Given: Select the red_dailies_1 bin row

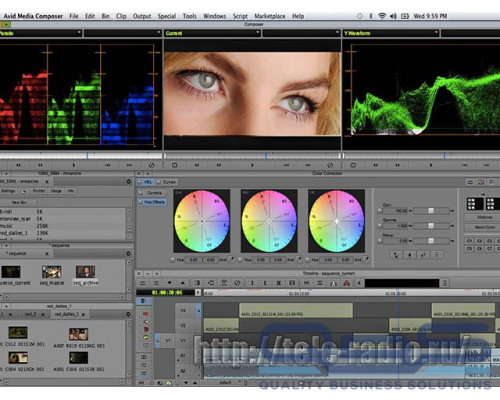Looking at the screenshot, I should (x=63, y=233).
